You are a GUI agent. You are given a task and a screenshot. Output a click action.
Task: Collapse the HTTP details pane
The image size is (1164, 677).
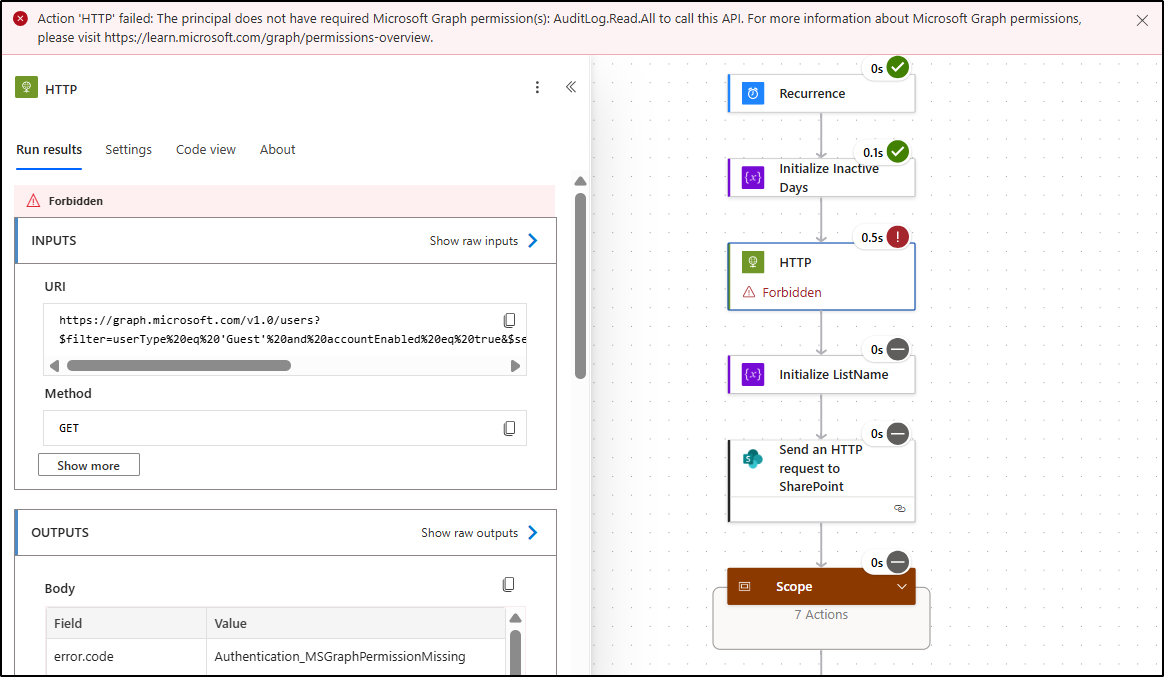point(571,87)
